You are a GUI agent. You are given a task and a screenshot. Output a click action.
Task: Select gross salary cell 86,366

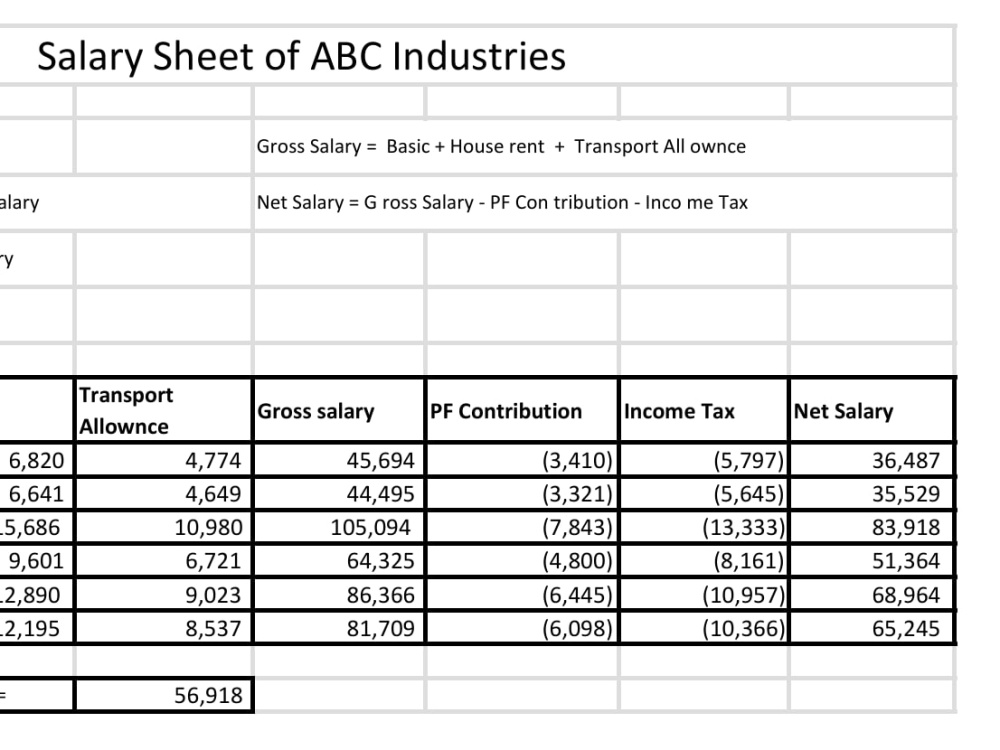point(339,595)
